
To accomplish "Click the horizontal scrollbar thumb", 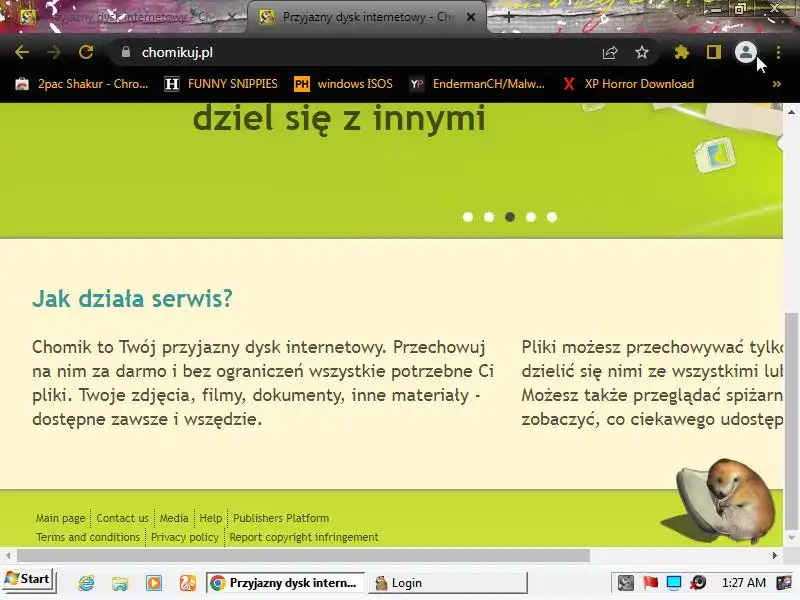I will pyautogui.click(x=304, y=555).
